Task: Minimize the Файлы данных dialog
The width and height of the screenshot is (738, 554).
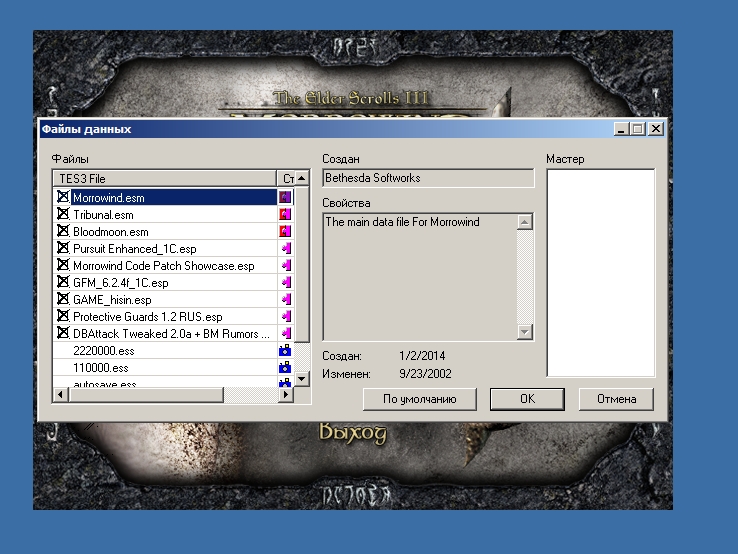Action: 621,129
